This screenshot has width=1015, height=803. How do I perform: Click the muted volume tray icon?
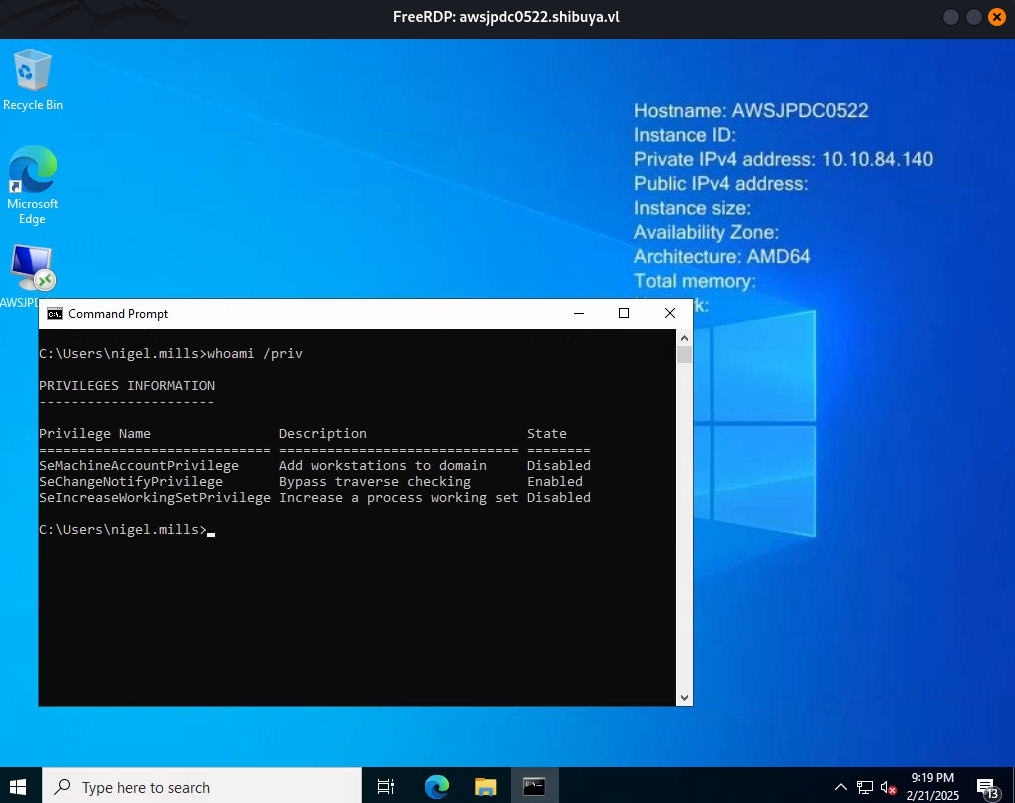tap(888, 787)
